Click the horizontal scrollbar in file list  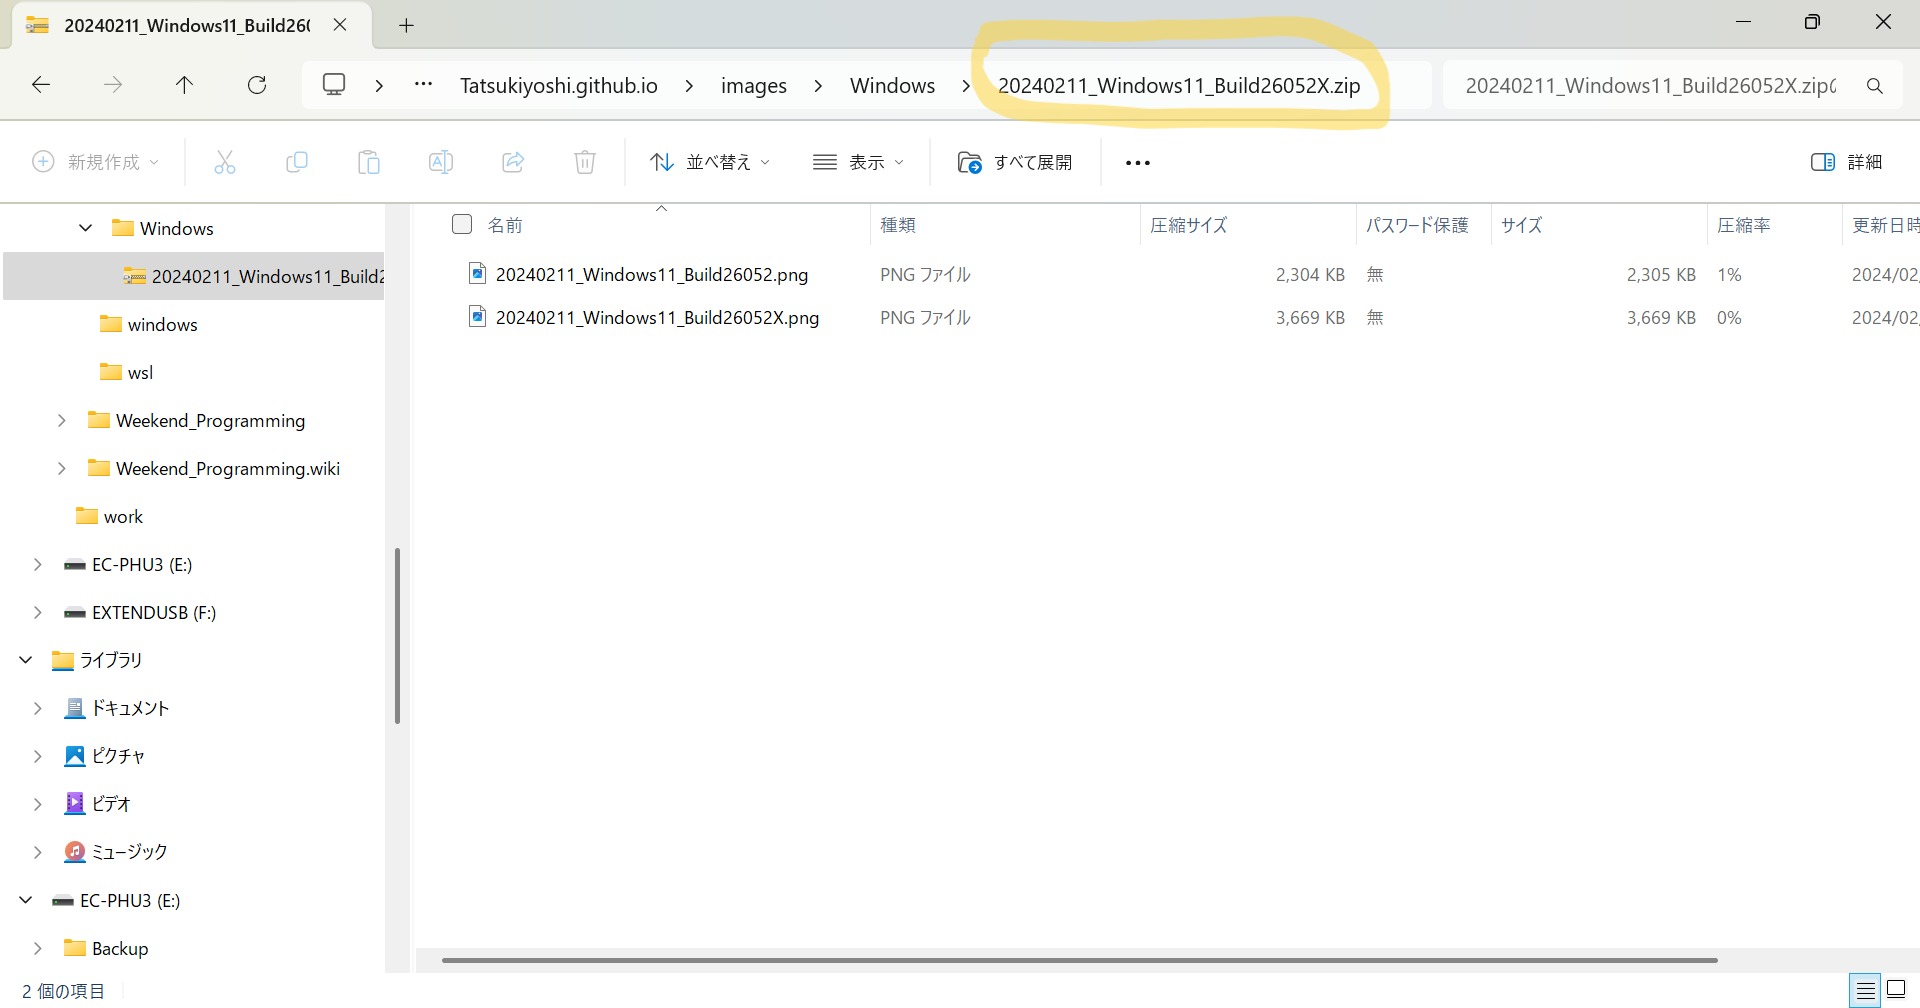[x=1080, y=960]
